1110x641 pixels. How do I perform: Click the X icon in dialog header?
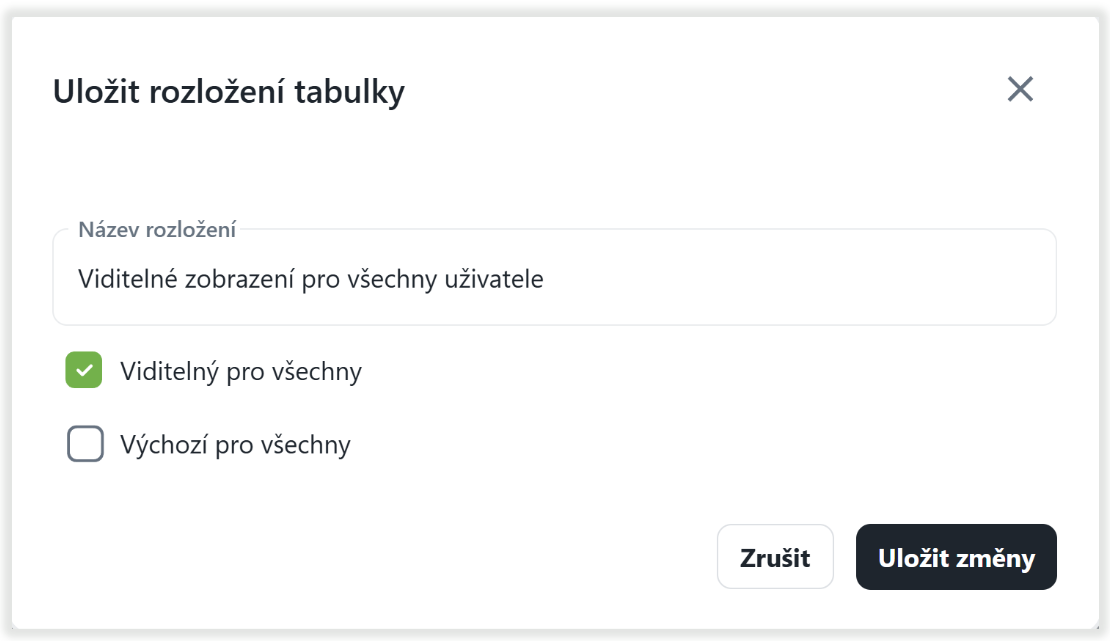click(x=1020, y=89)
